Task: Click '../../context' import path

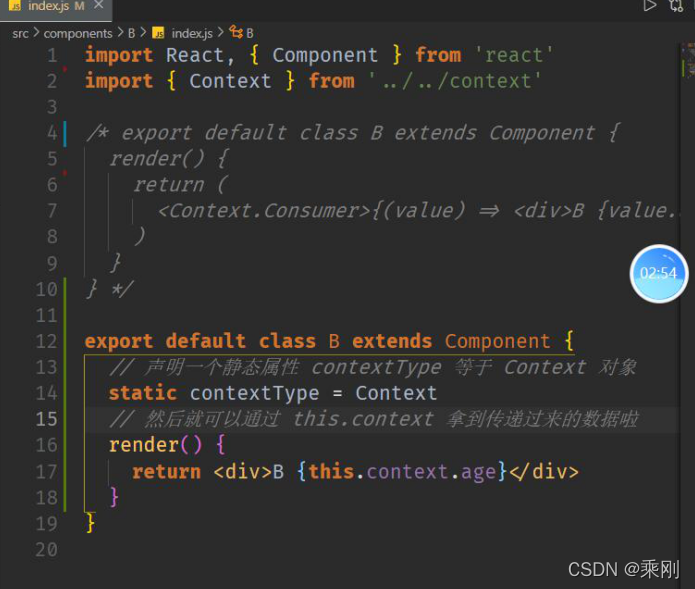Action: point(455,82)
